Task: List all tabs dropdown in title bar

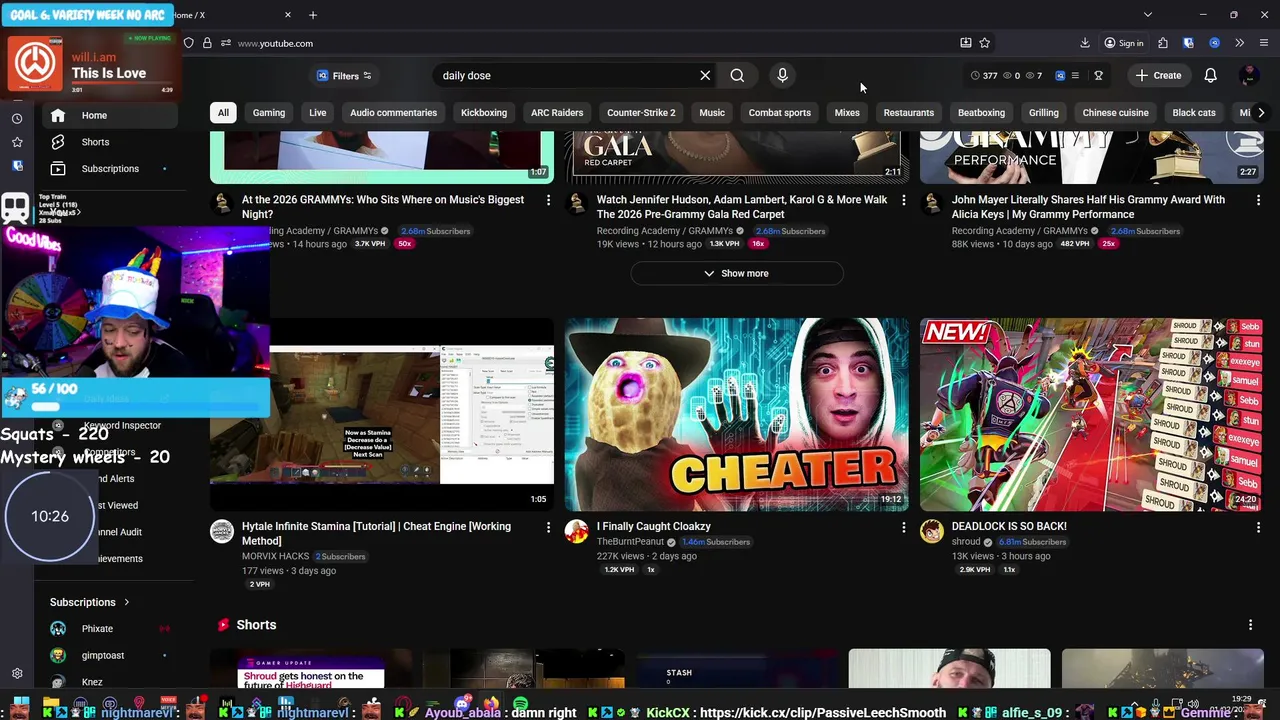Action: 1148,15
